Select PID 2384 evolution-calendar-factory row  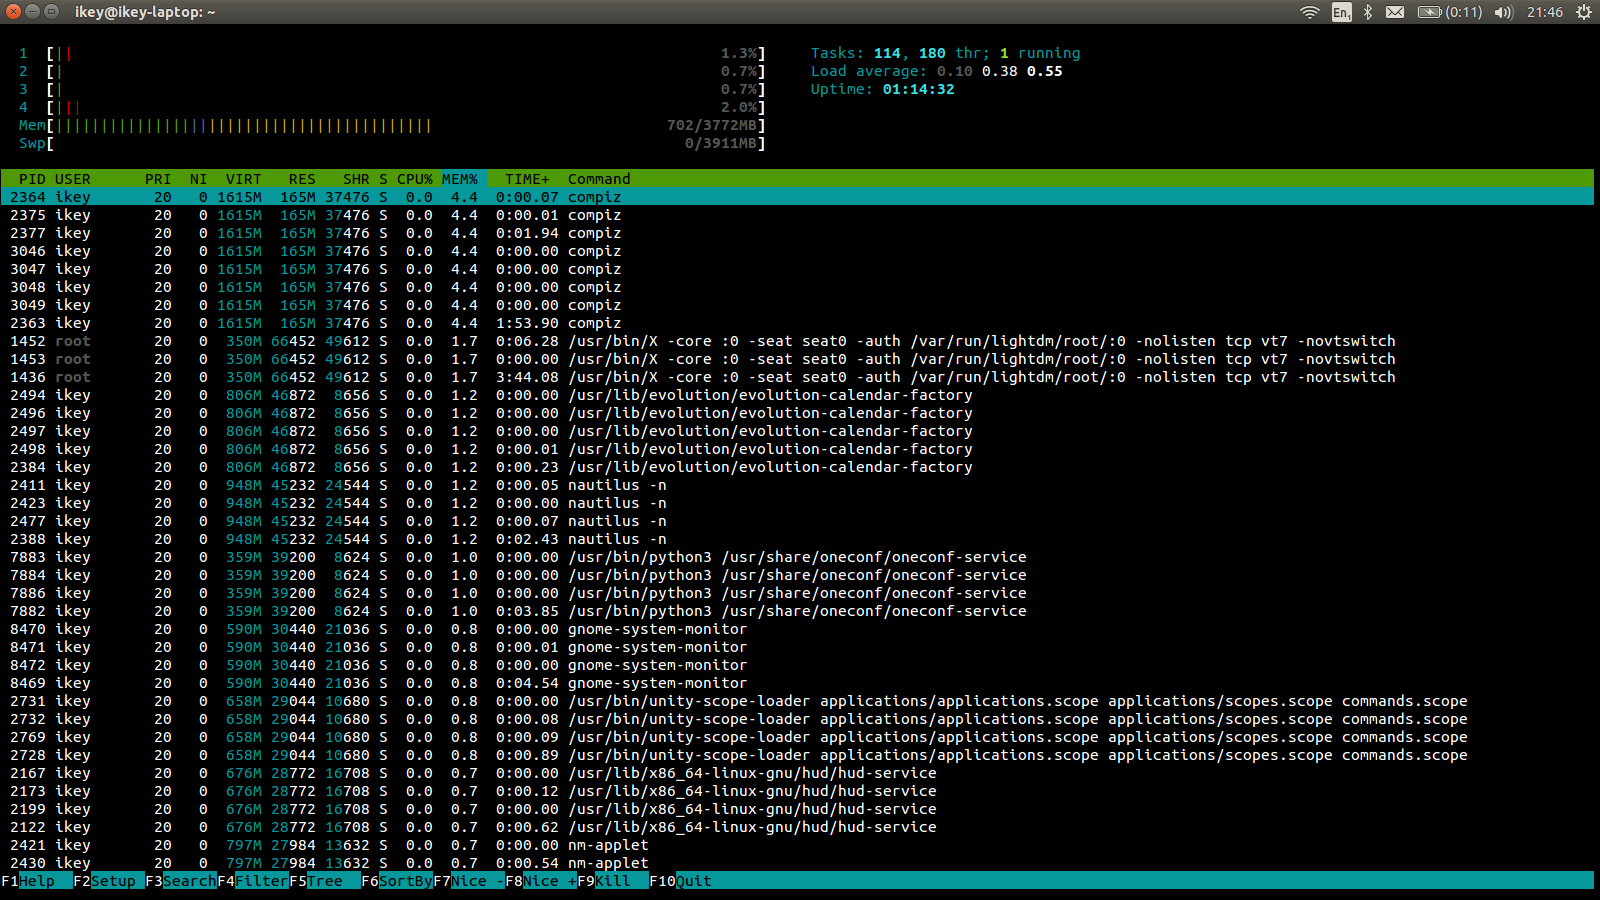pos(797,467)
